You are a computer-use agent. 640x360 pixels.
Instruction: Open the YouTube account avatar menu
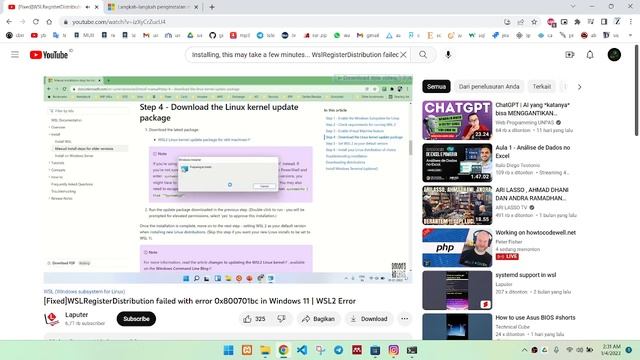(614, 54)
